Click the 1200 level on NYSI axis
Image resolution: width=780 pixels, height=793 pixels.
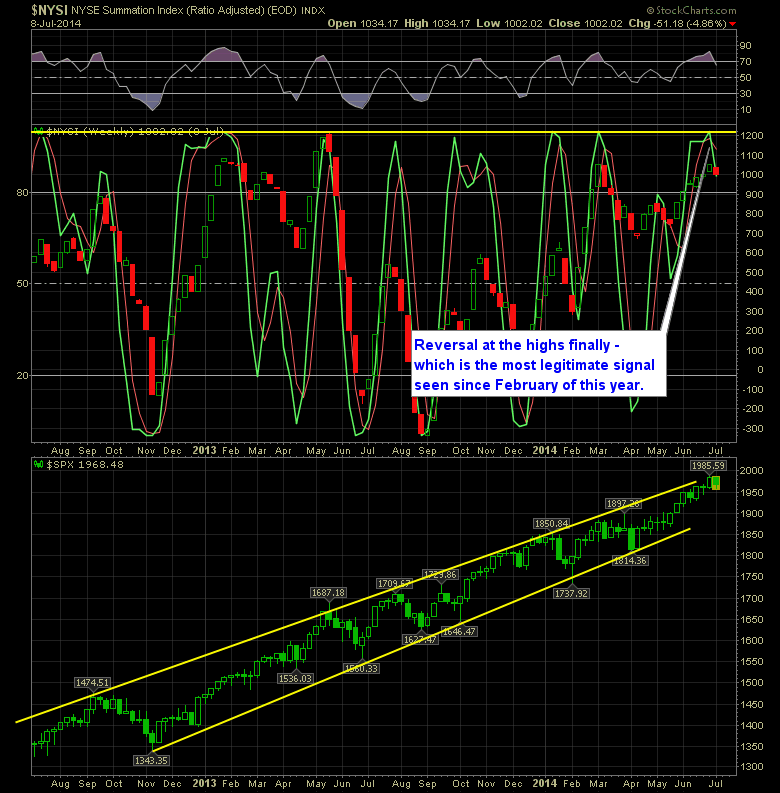click(751, 136)
